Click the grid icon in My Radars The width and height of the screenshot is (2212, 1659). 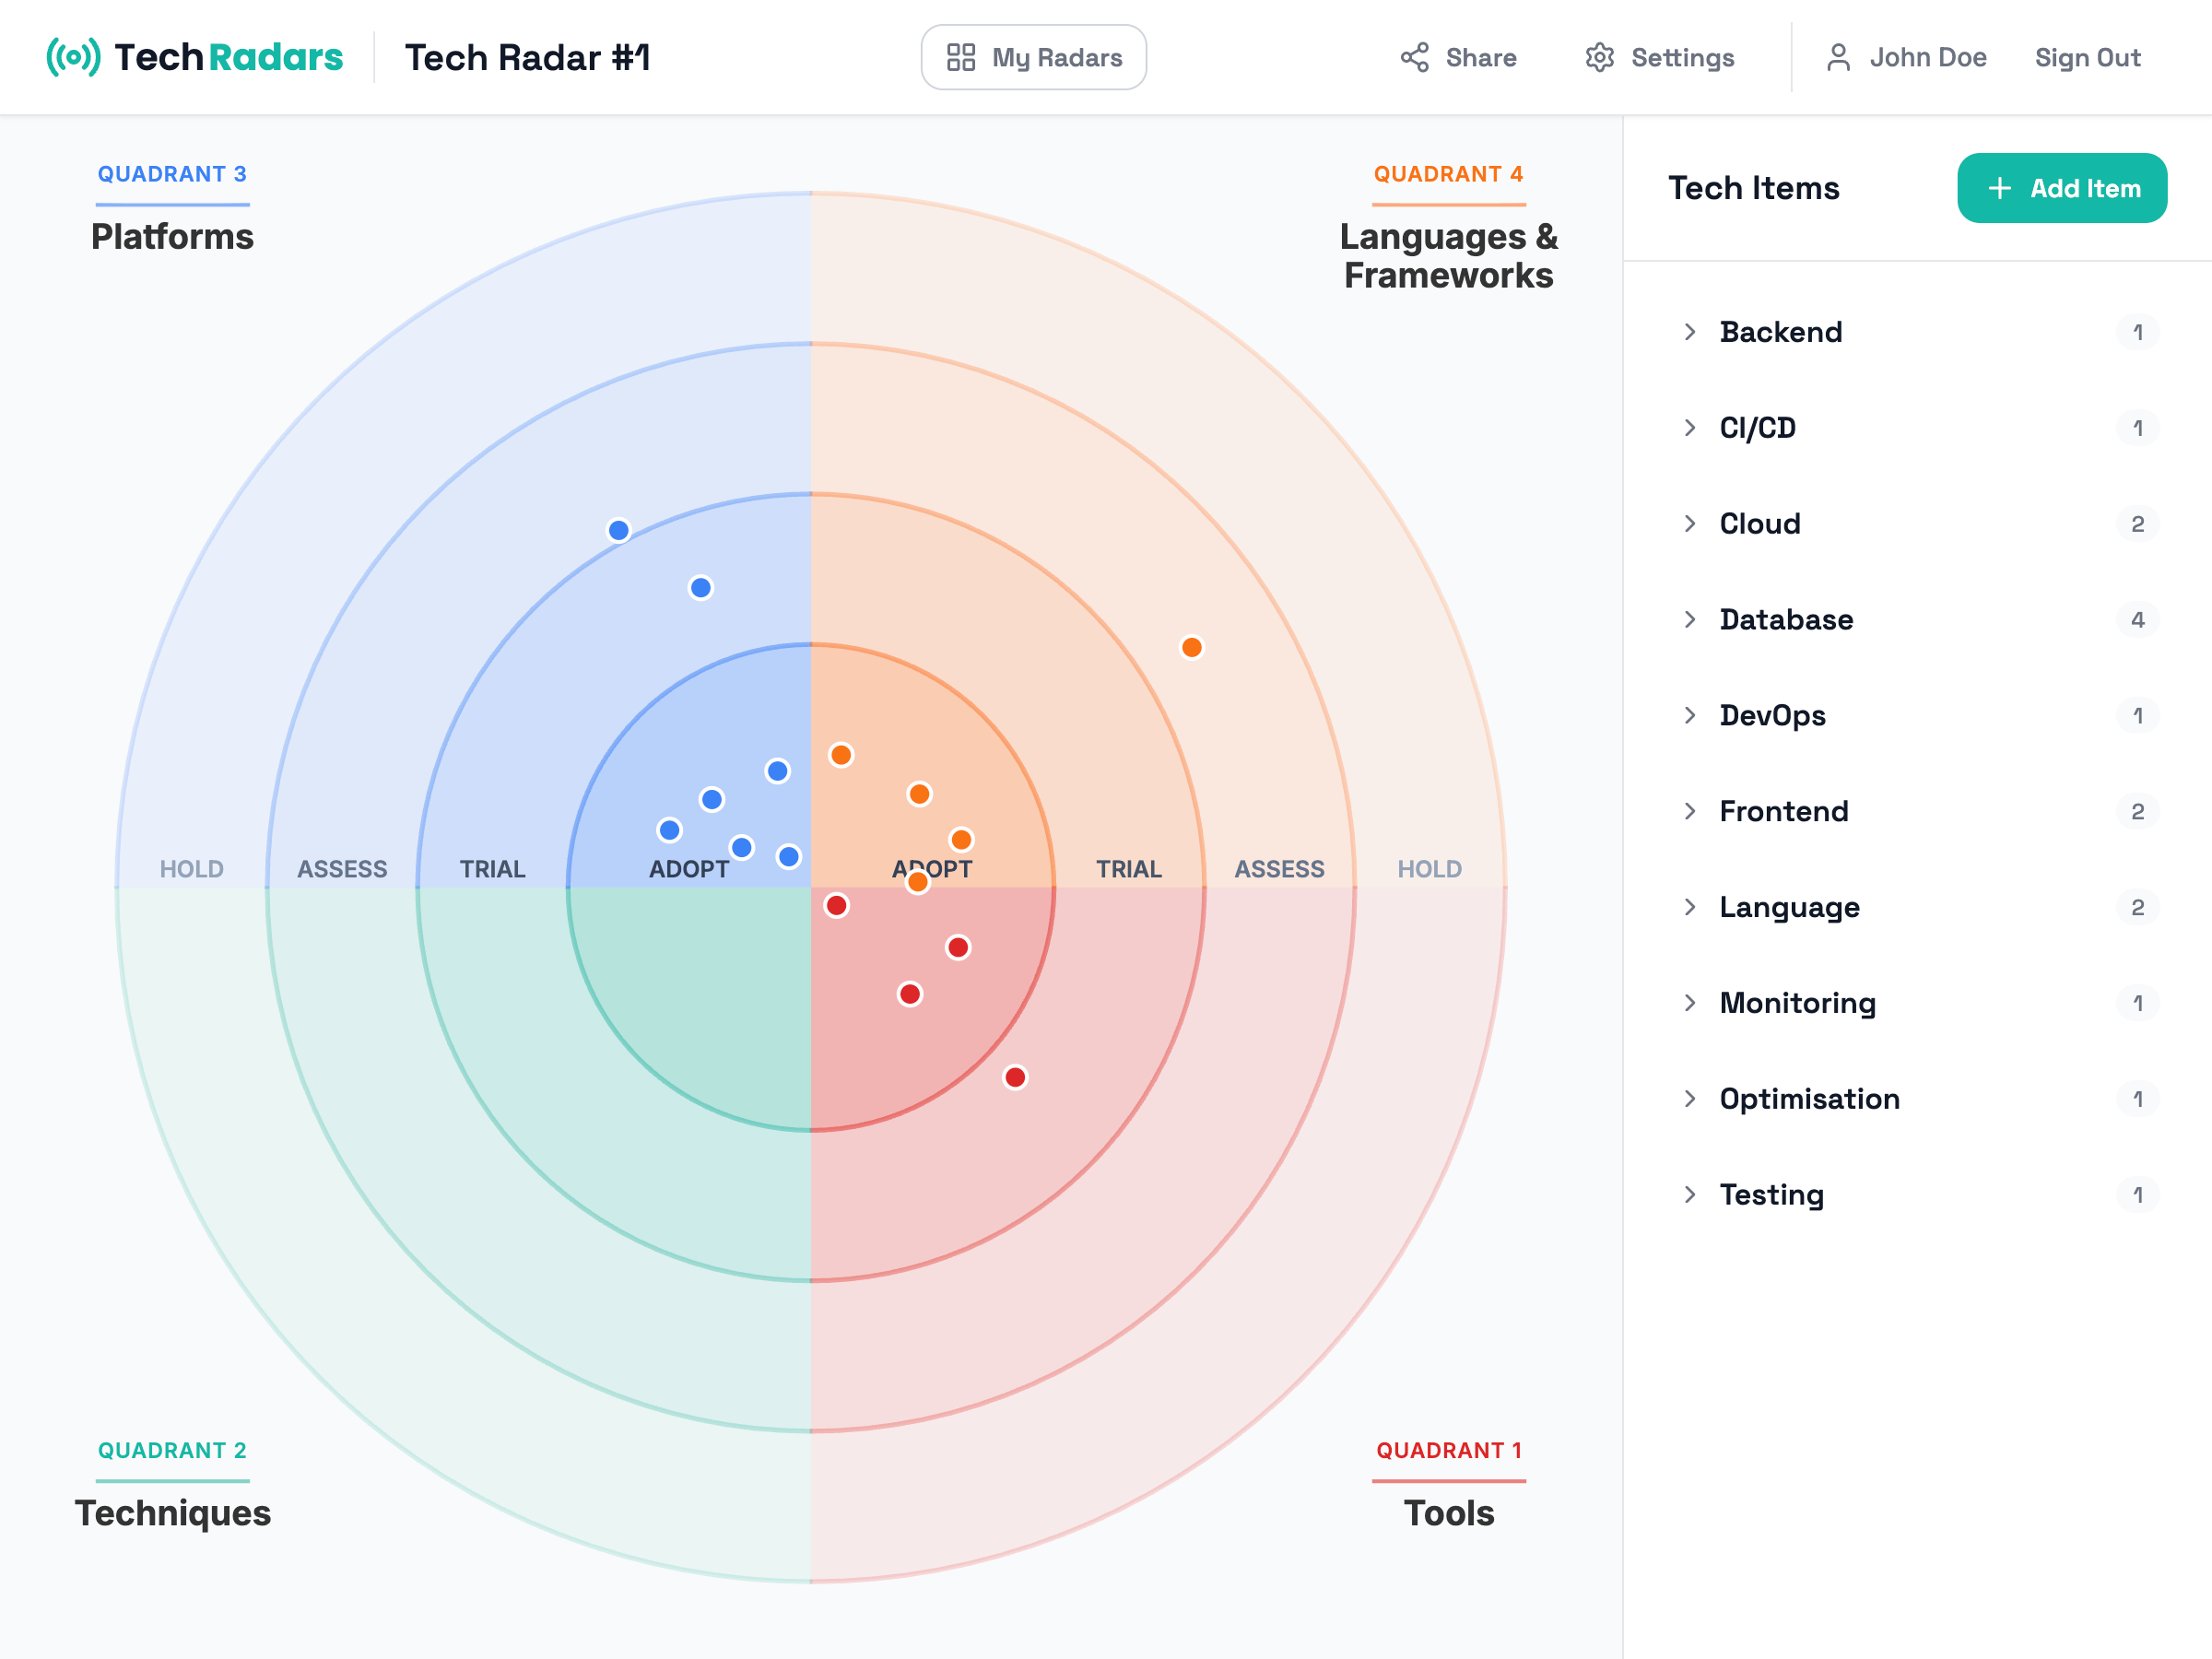[960, 57]
